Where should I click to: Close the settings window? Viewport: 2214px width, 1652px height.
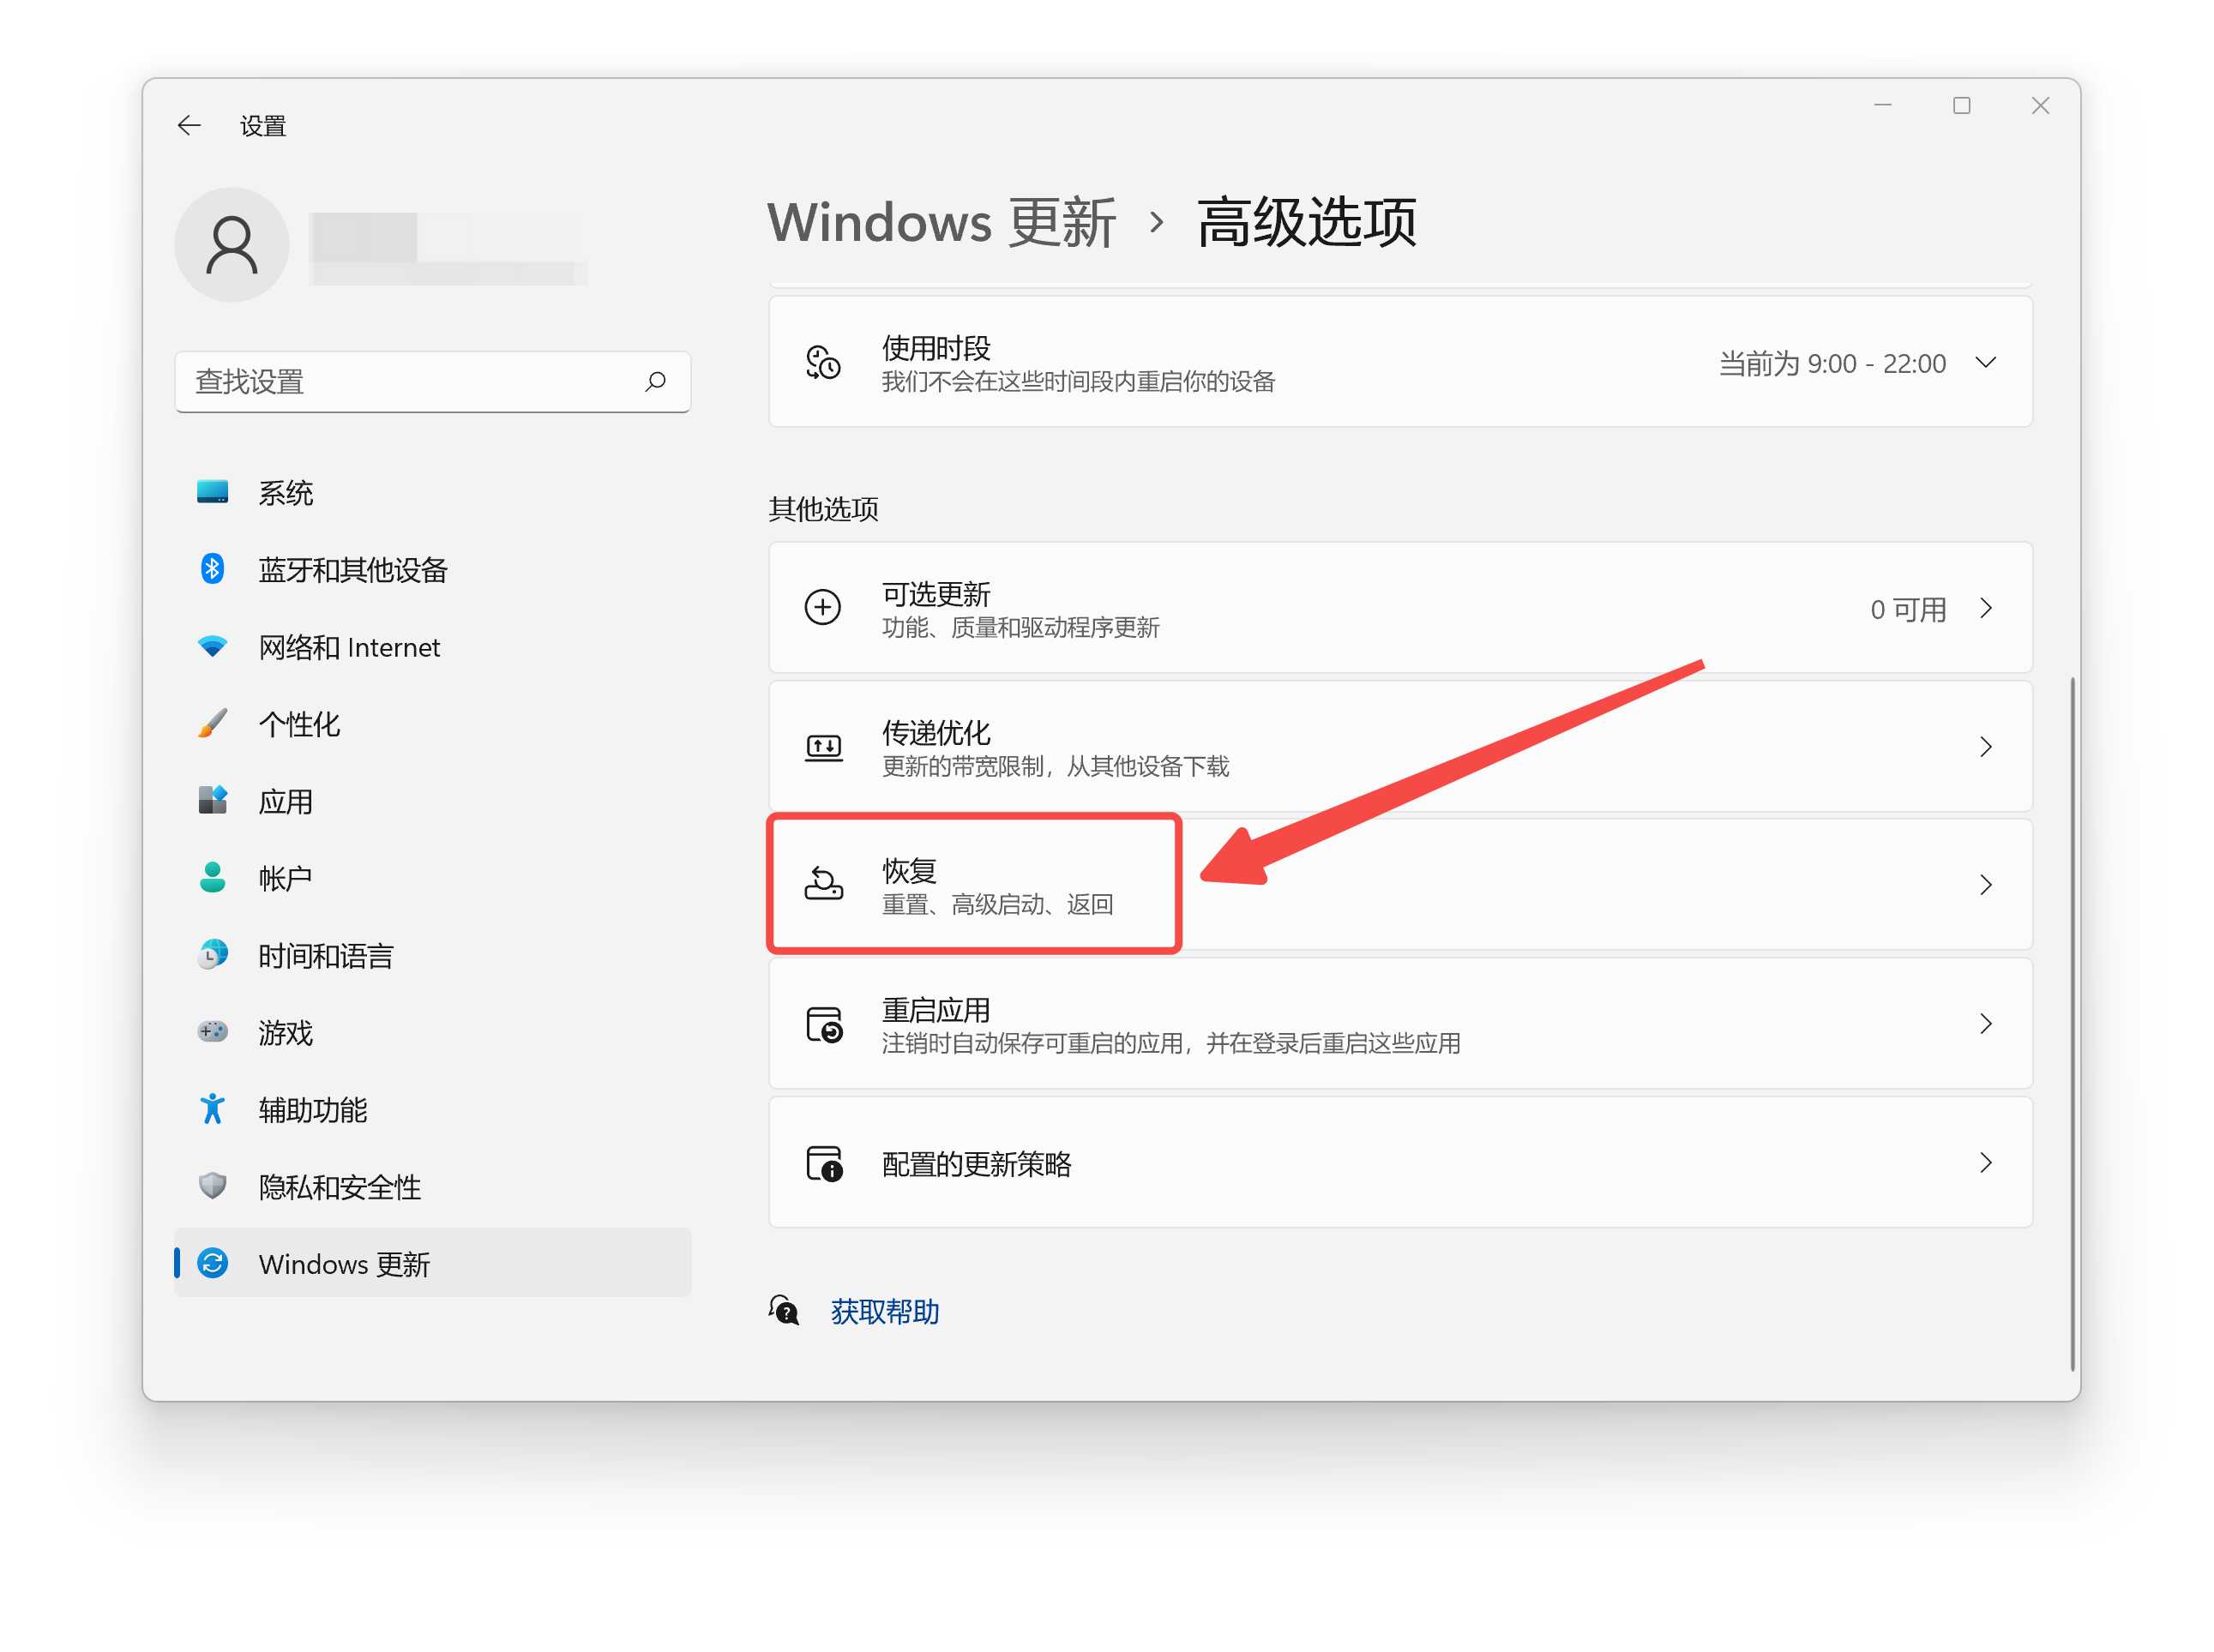(2040, 105)
